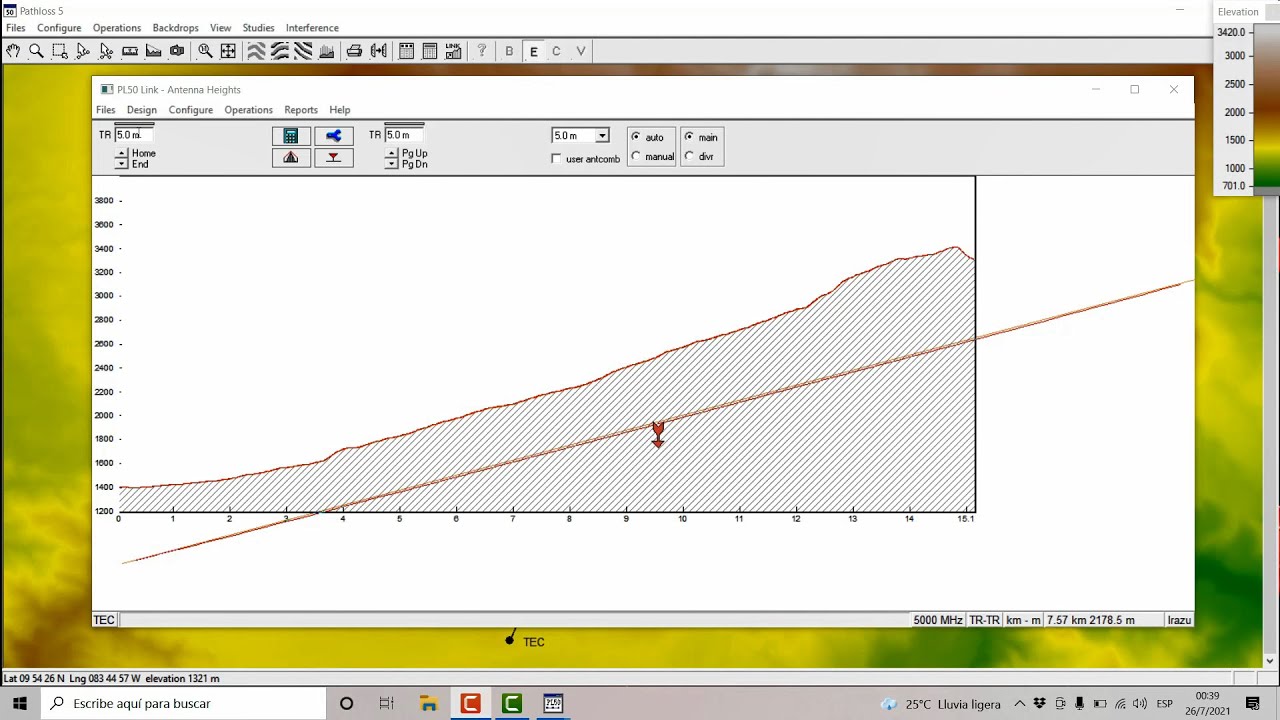Screen dimensions: 1280x720
Task: Click the red reflection point icon button
Action: coord(334,157)
